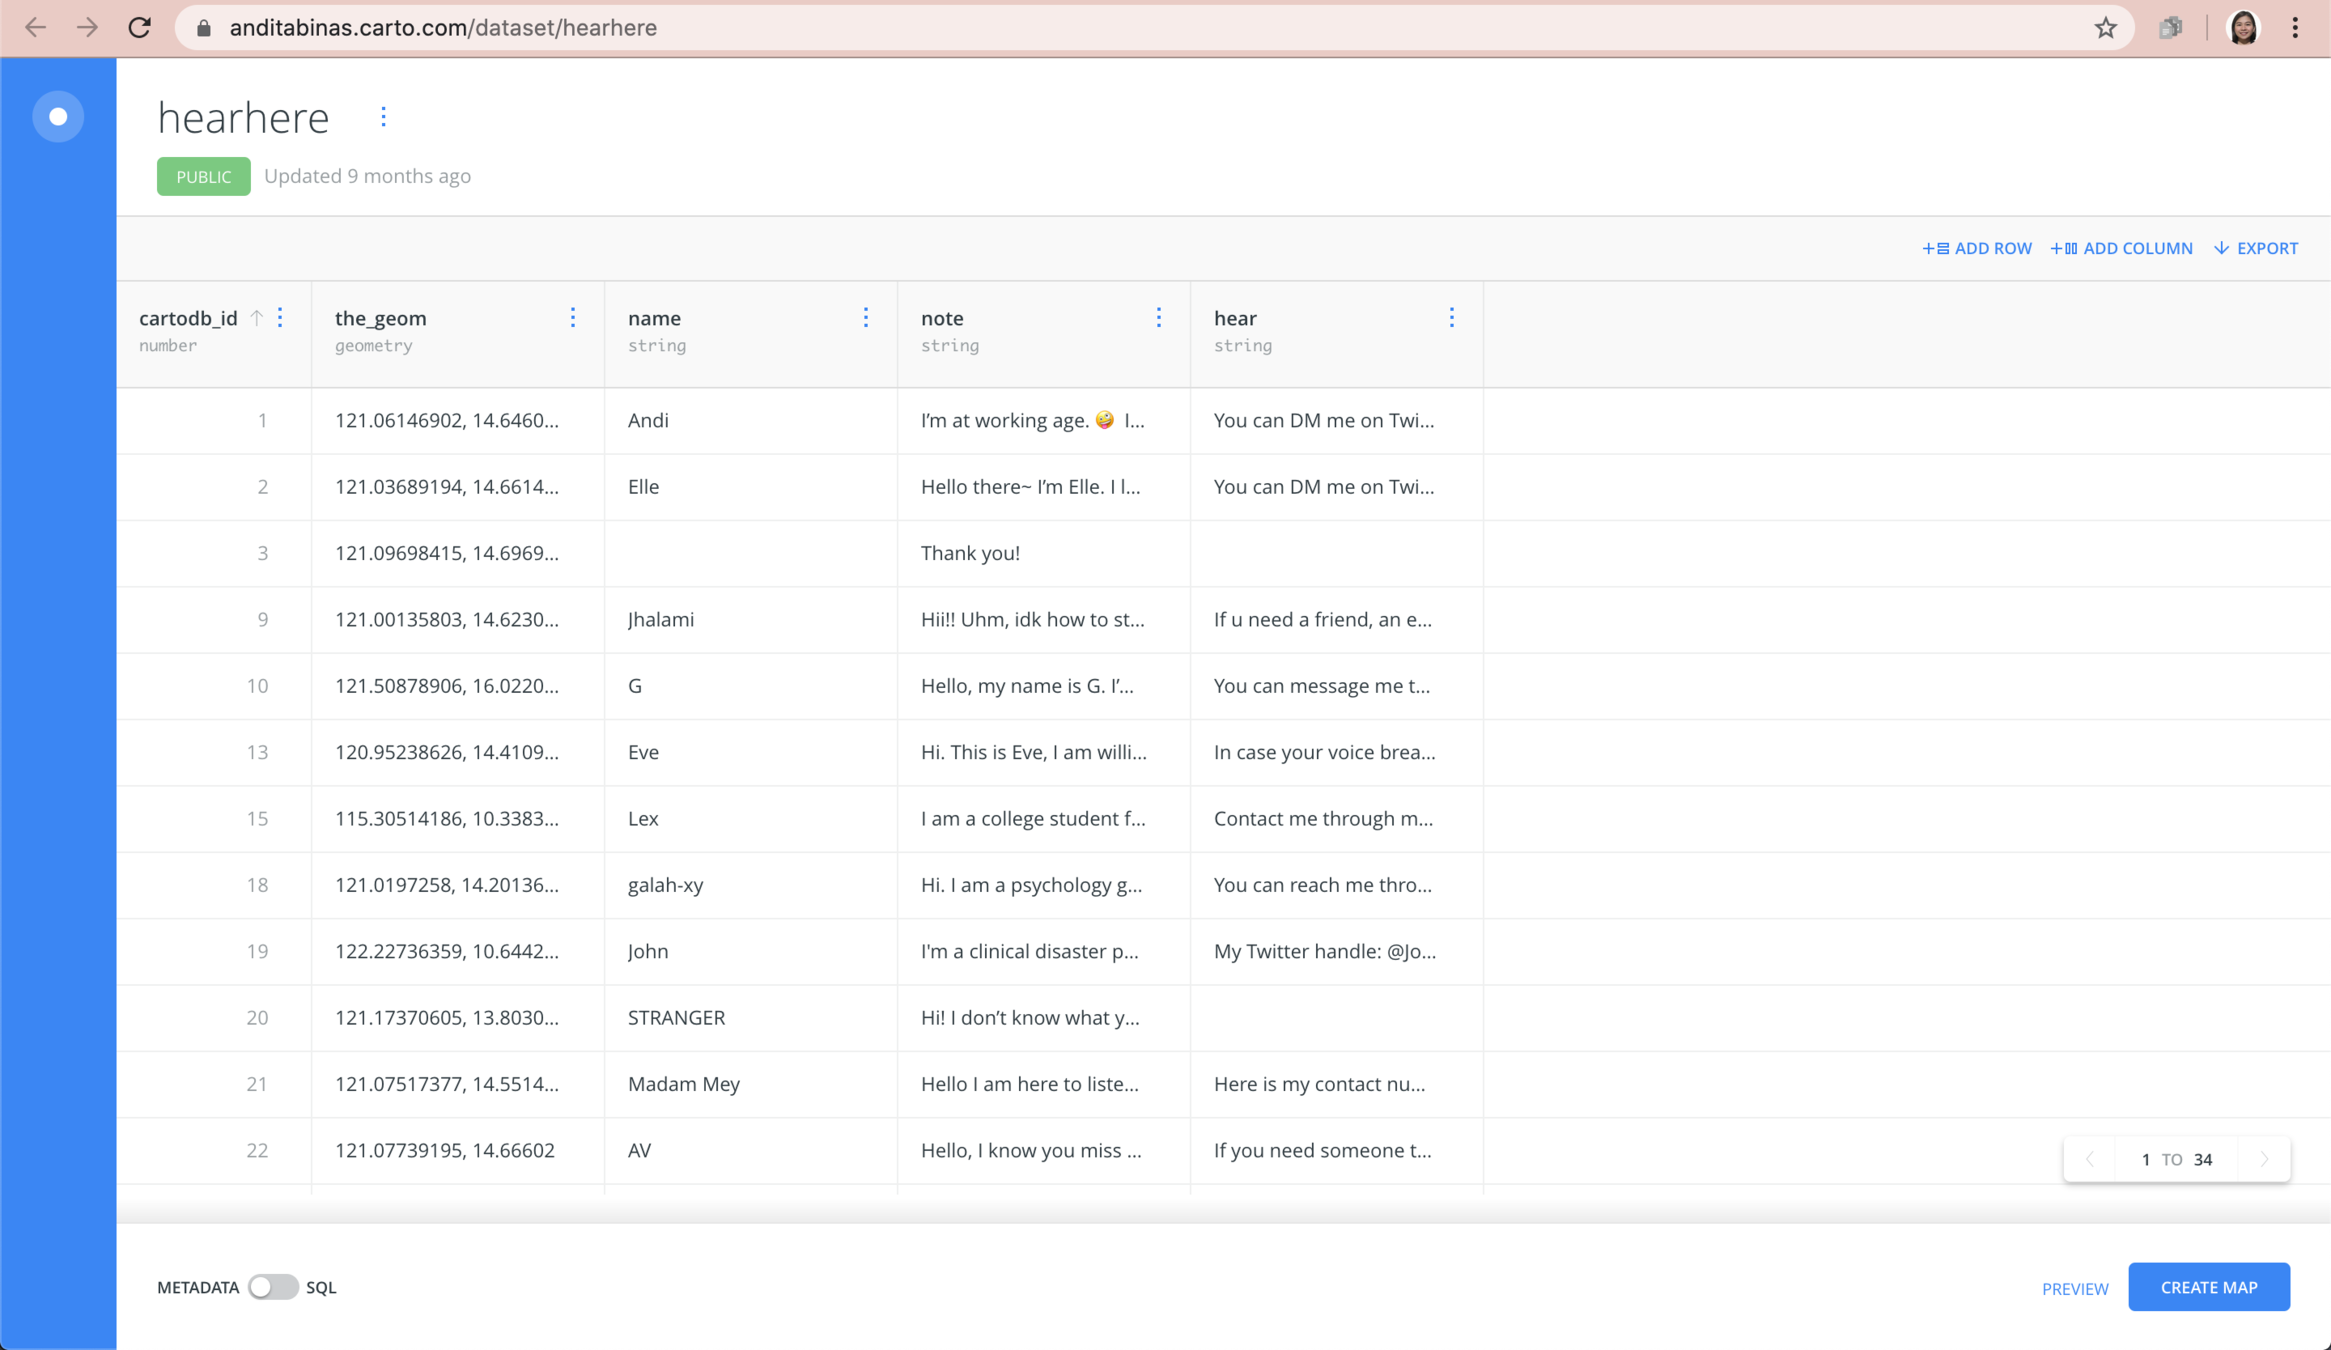Click the CARTO home circle icon
Image resolution: width=2331 pixels, height=1350 pixels.
point(58,117)
